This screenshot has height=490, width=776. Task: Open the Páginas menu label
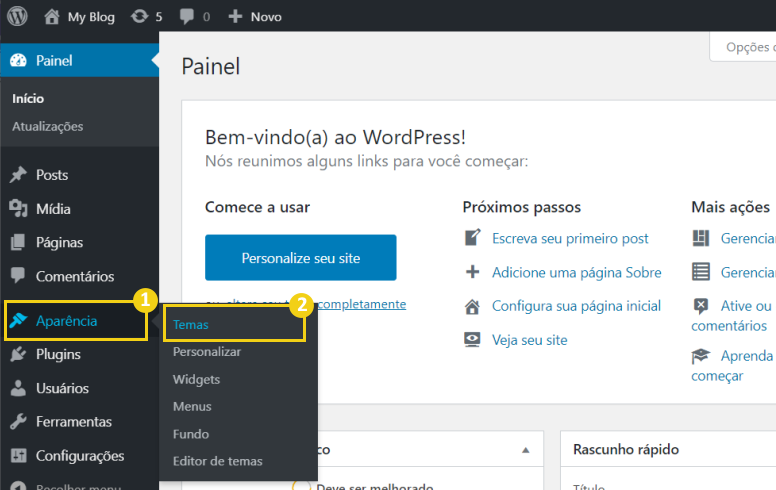tap(59, 243)
